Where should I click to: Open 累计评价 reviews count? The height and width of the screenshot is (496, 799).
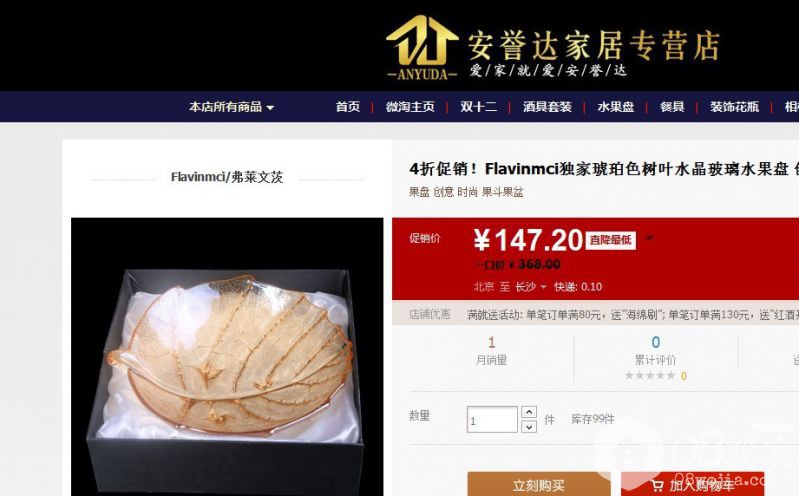point(655,351)
